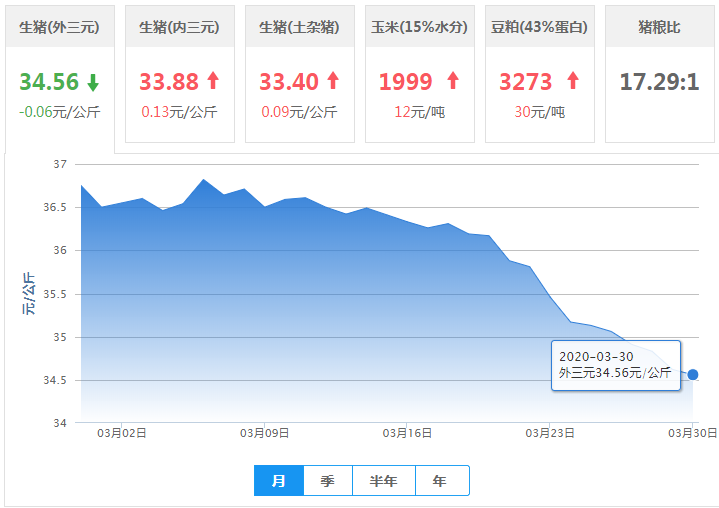
Task: Select the 半年 time range
Action: tap(384, 481)
